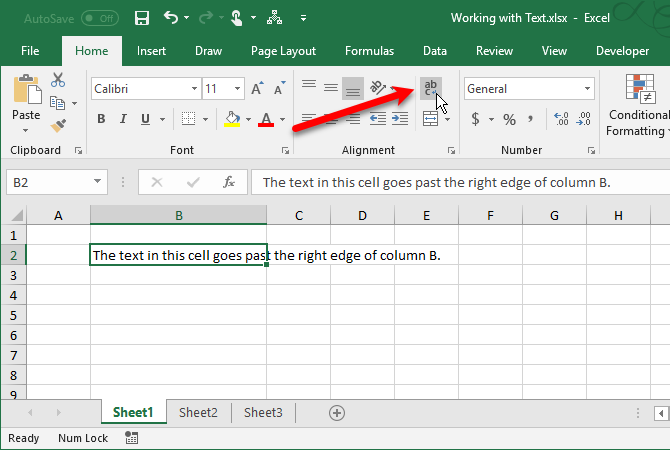Viewport: 670px width, 450px height.
Task: Click the Cut scissors icon
Action: click(x=57, y=81)
